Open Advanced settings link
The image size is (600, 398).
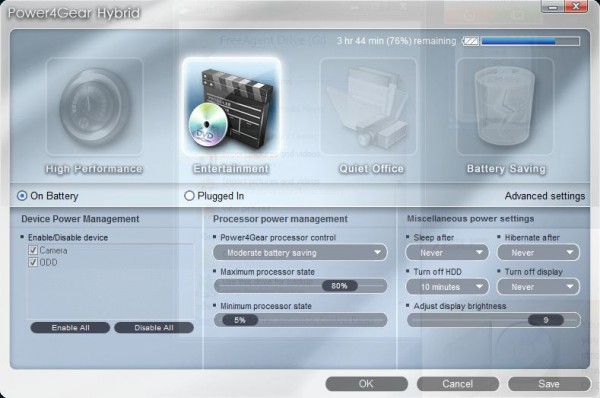(545, 196)
